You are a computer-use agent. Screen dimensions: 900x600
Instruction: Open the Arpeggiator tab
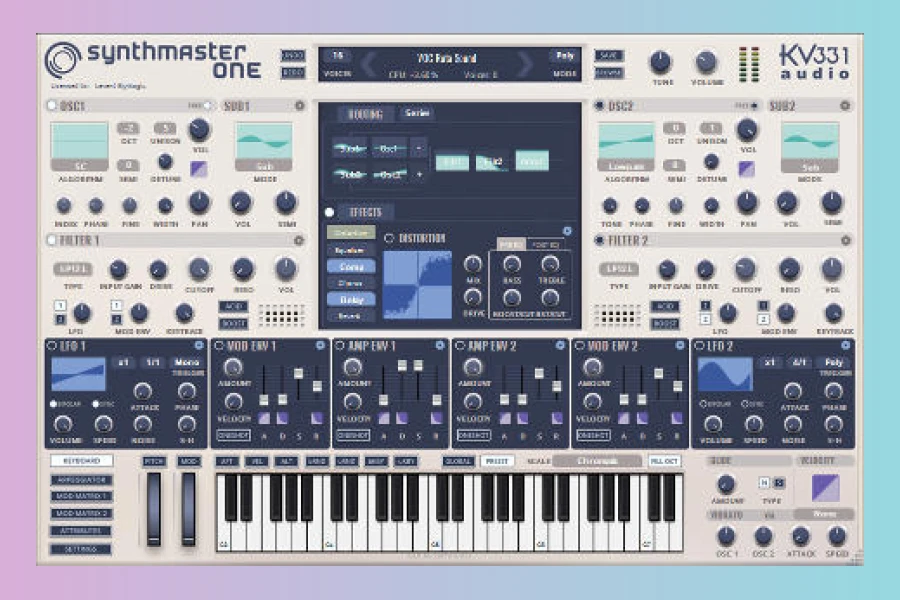[81, 480]
